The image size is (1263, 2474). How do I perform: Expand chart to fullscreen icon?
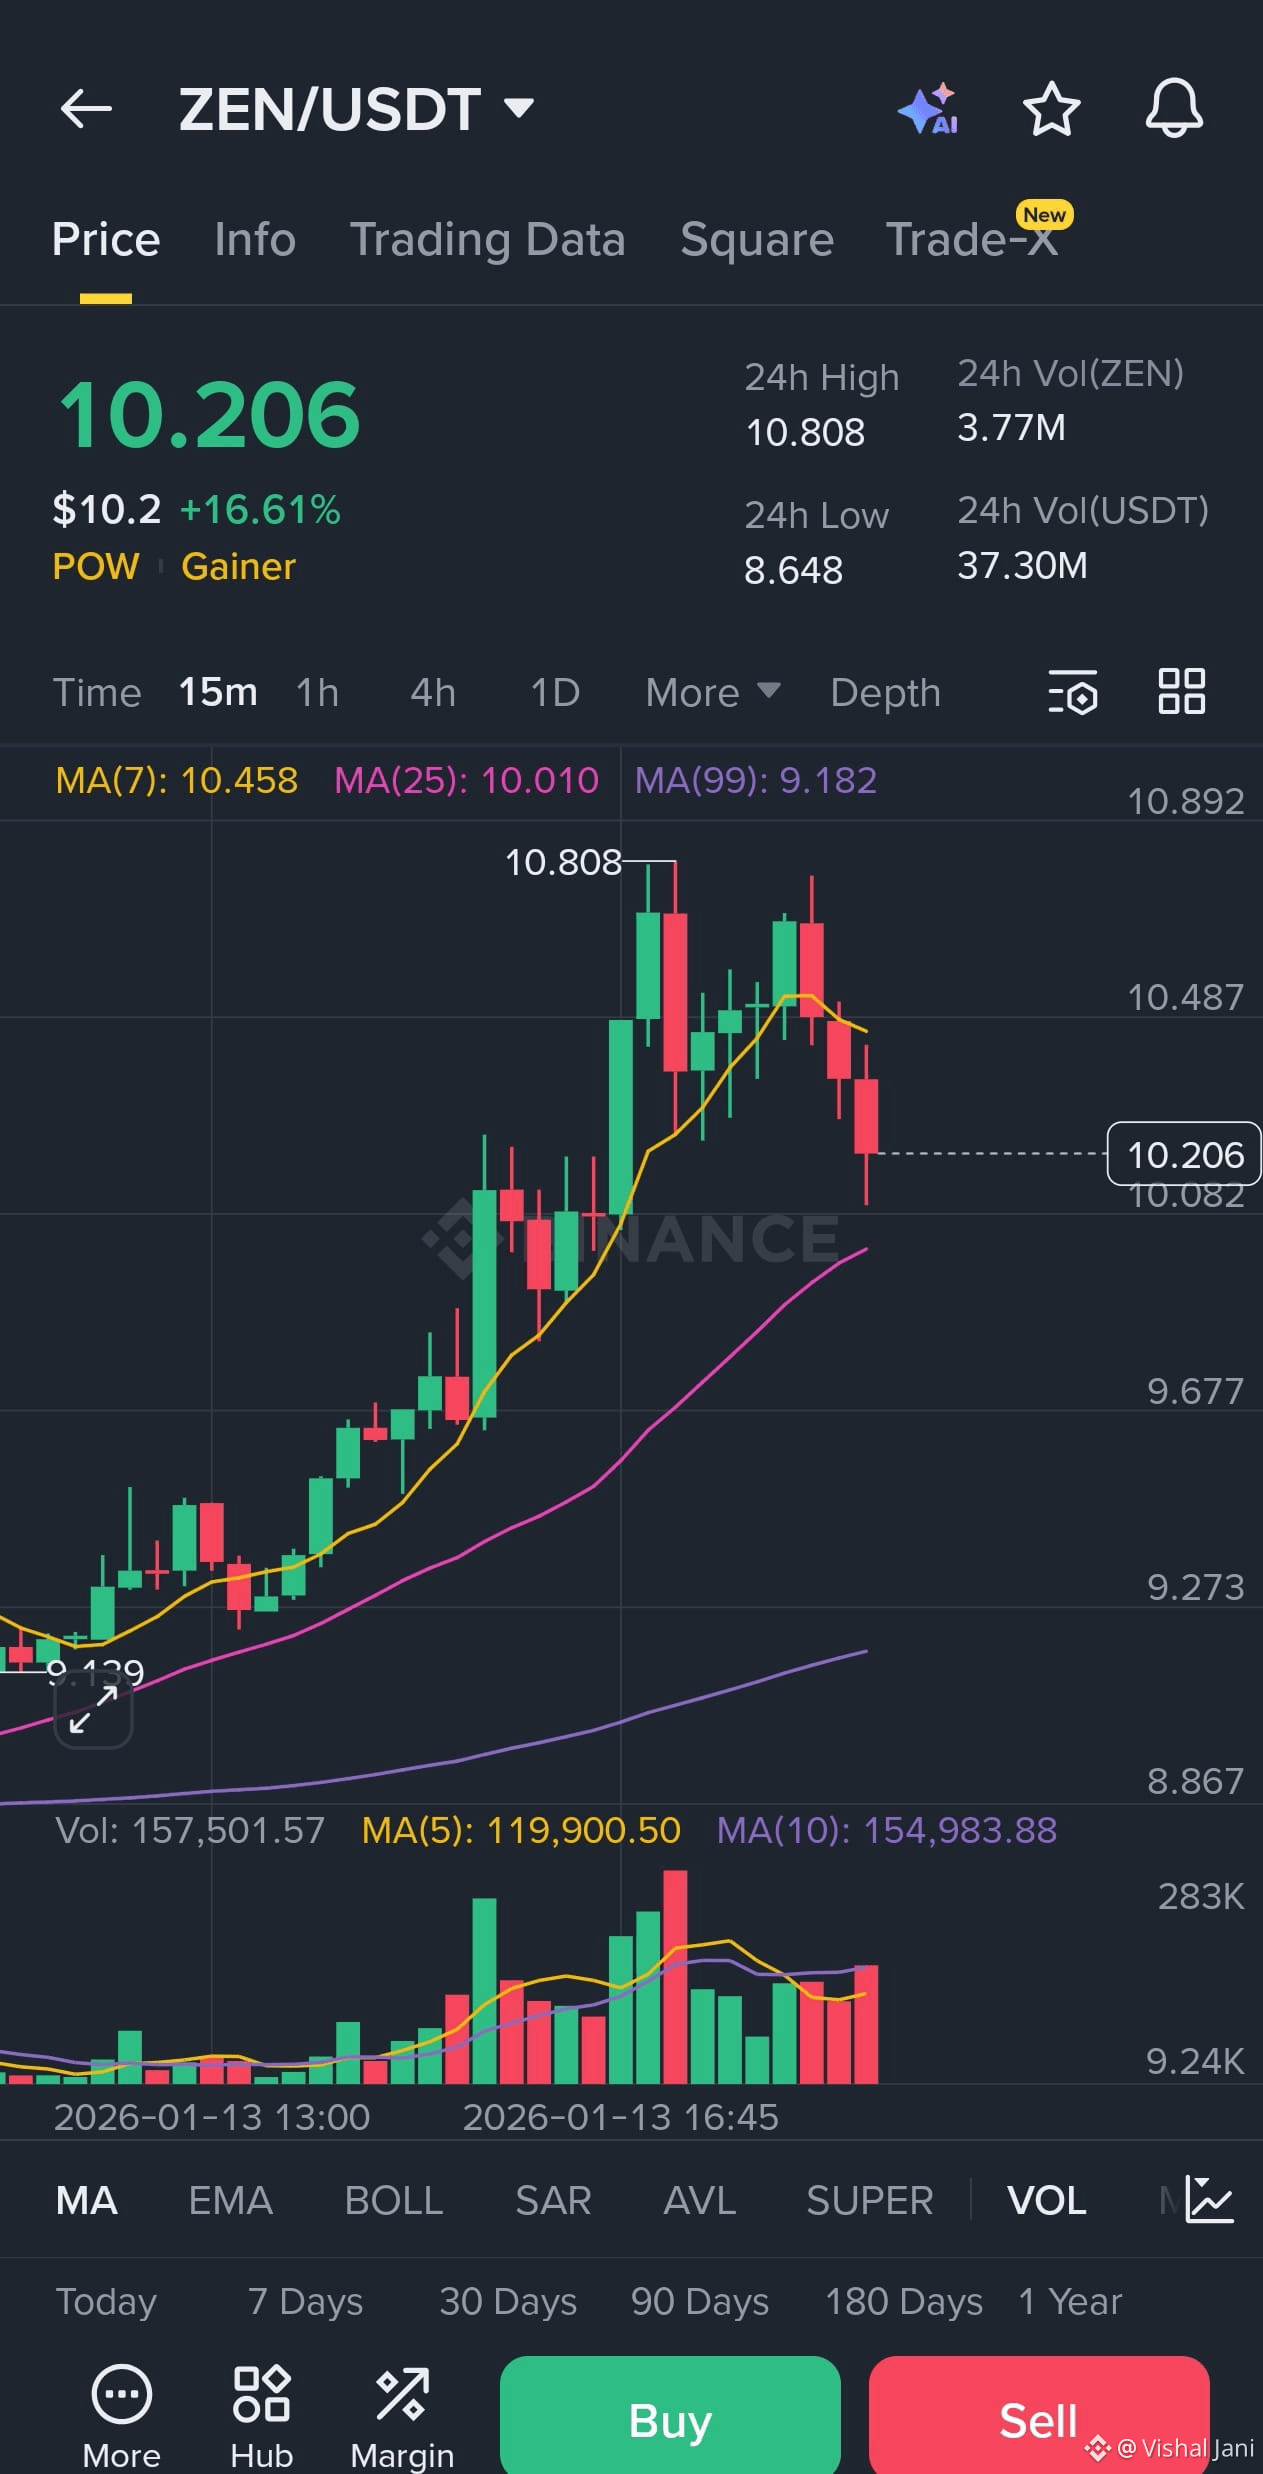pos(93,1709)
